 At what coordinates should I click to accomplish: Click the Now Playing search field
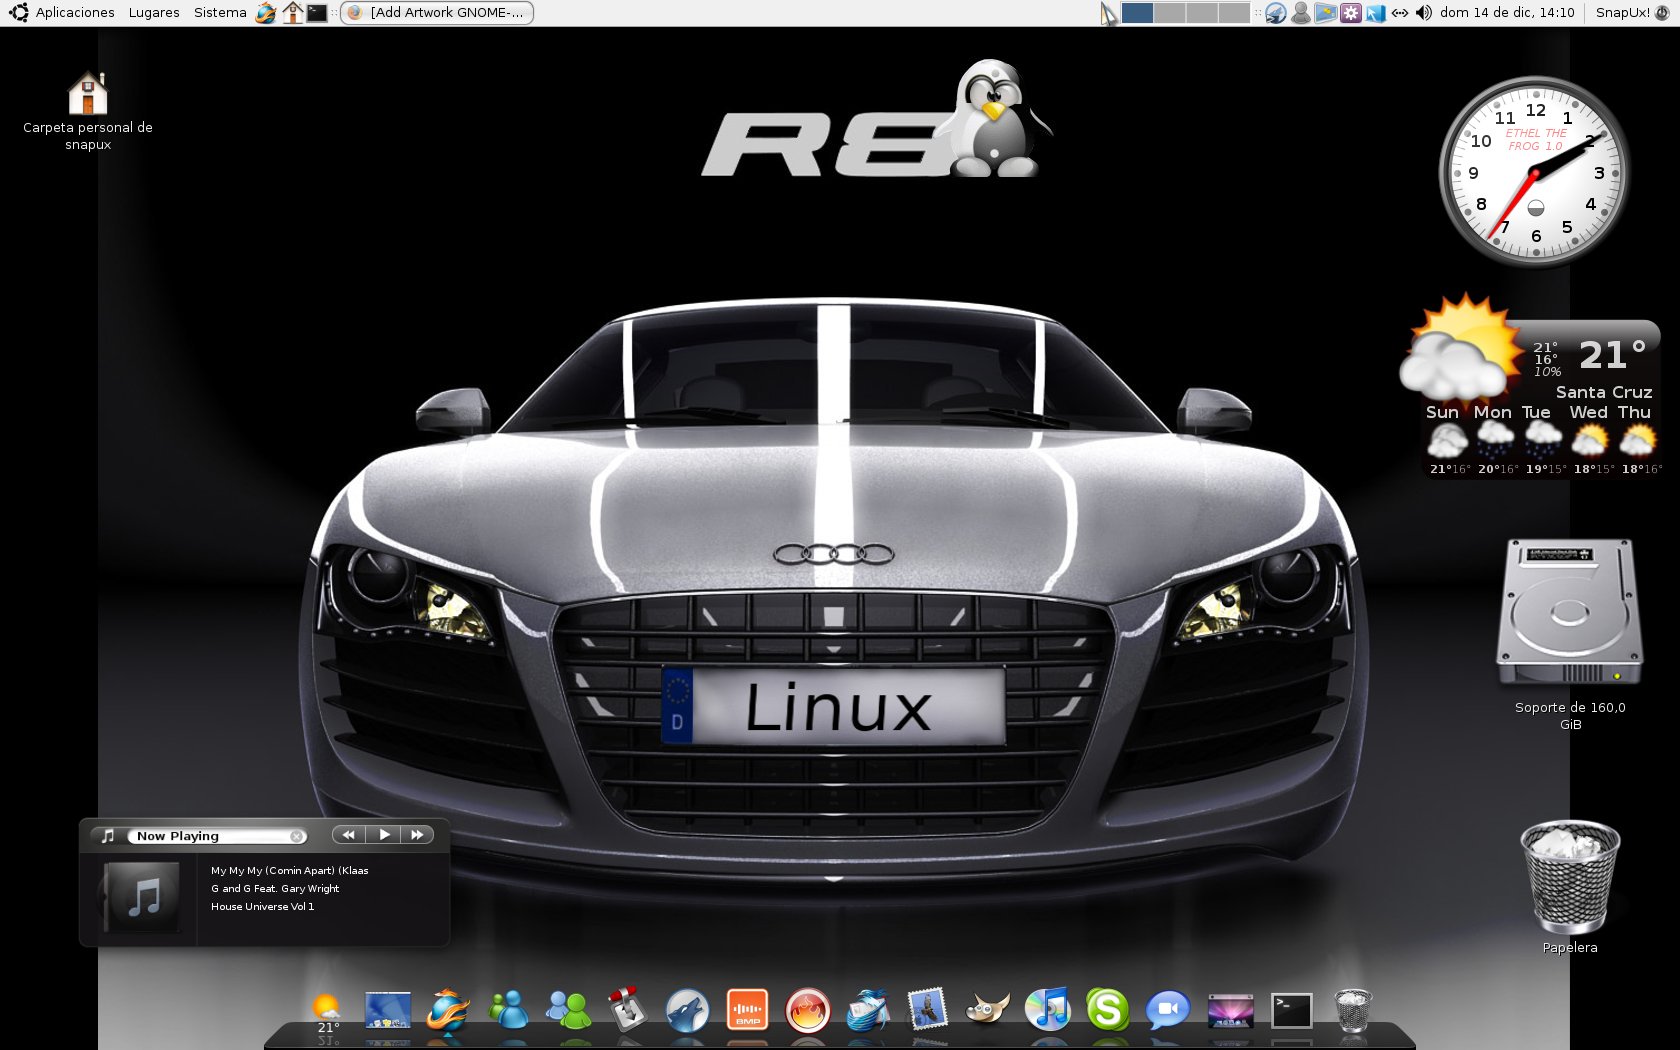217,836
